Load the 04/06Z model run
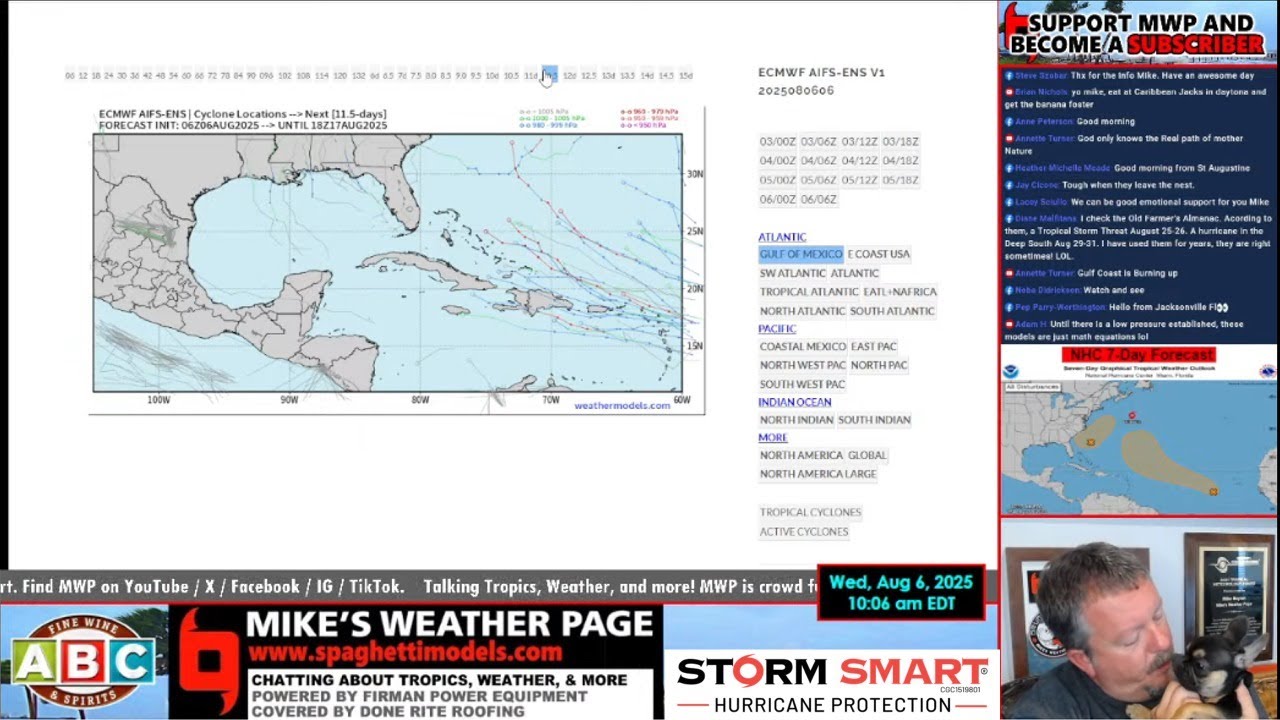This screenshot has height=720, width=1280. tap(819, 161)
